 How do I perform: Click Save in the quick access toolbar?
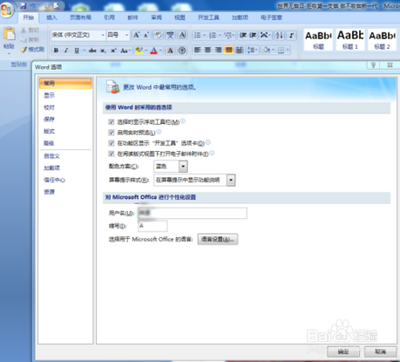23,6
